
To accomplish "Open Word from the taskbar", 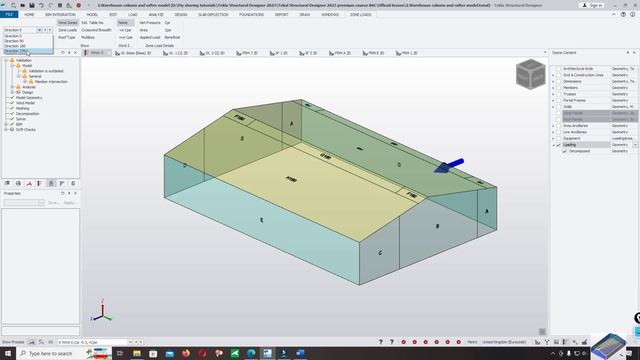I will pos(300,353).
